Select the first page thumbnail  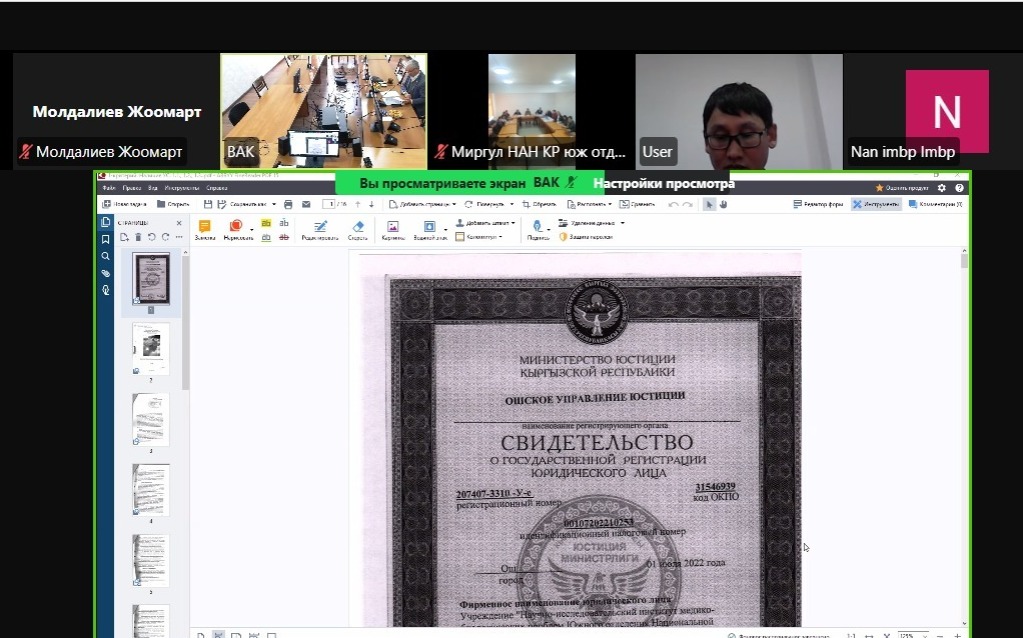(x=151, y=279)
